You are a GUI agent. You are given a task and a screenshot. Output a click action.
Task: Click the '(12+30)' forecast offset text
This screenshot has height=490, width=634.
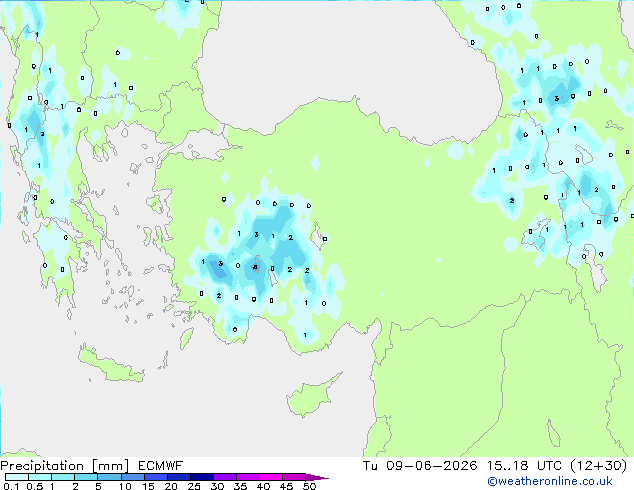click(x=599, y=466)
